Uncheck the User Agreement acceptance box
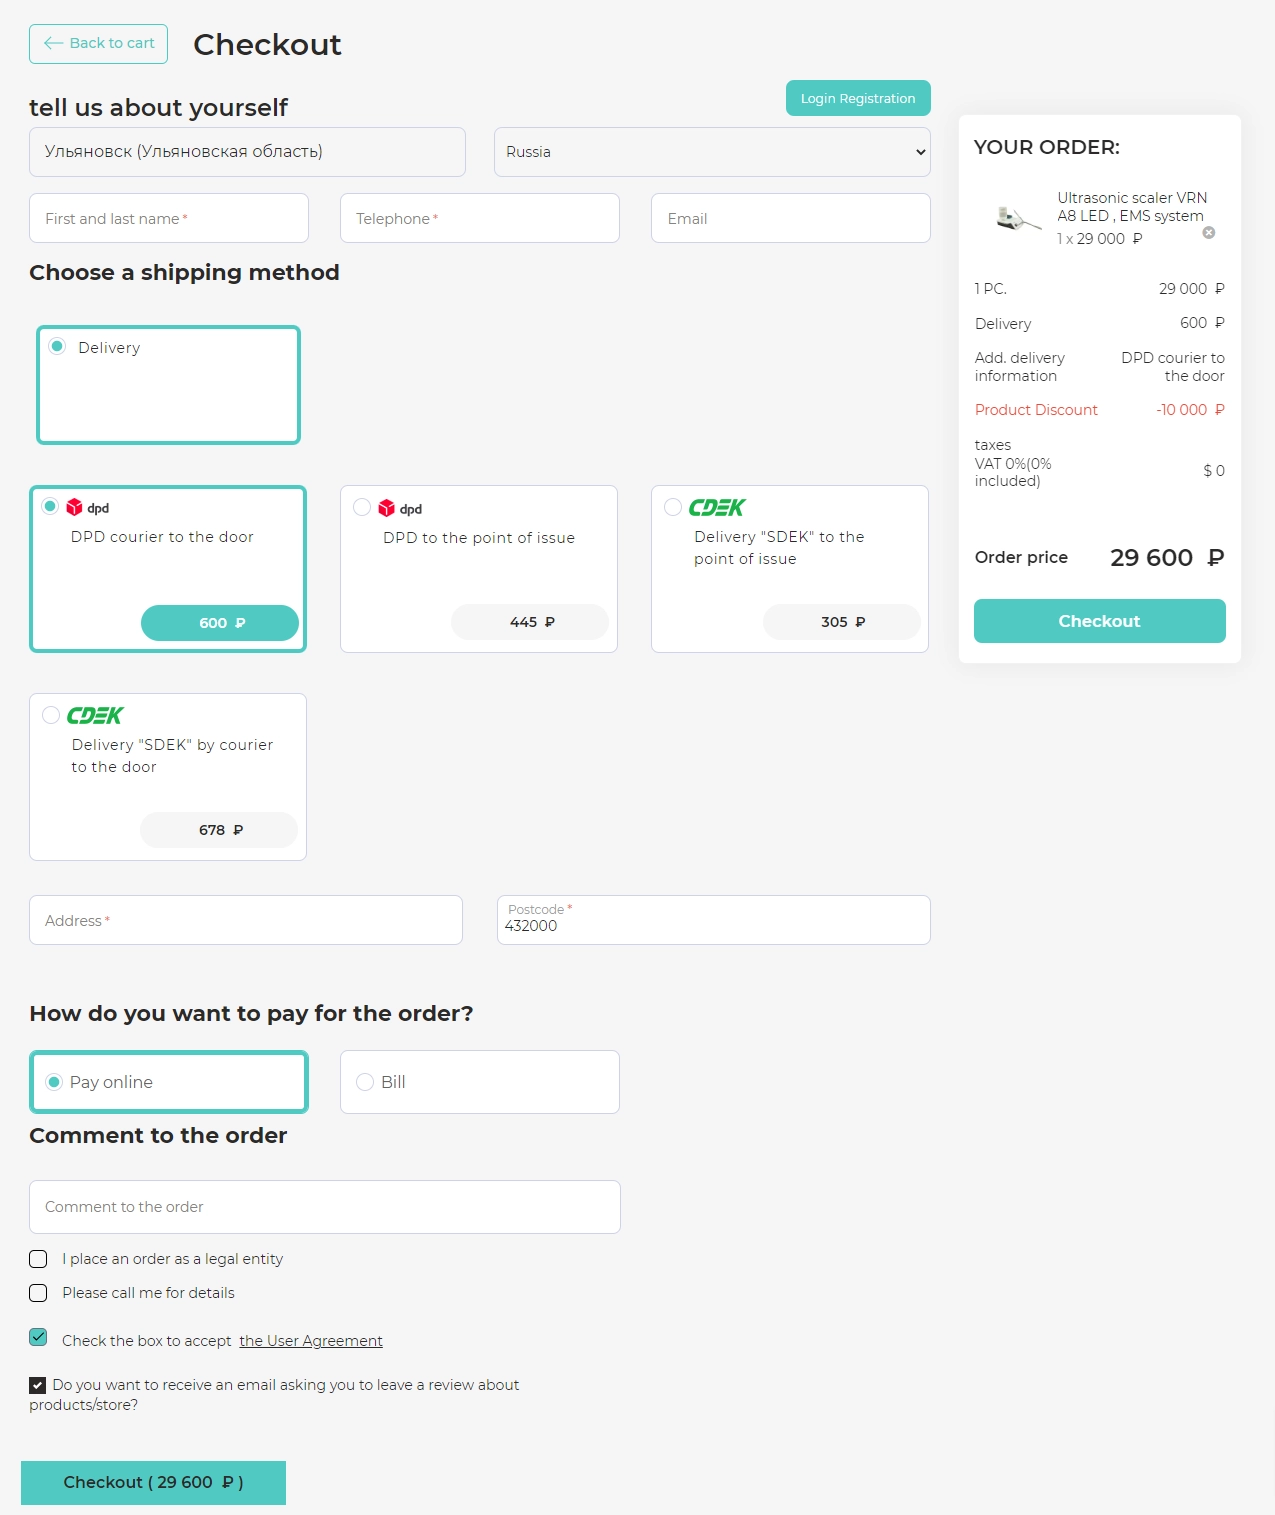1275x1515 pixels. (38, 1338)
